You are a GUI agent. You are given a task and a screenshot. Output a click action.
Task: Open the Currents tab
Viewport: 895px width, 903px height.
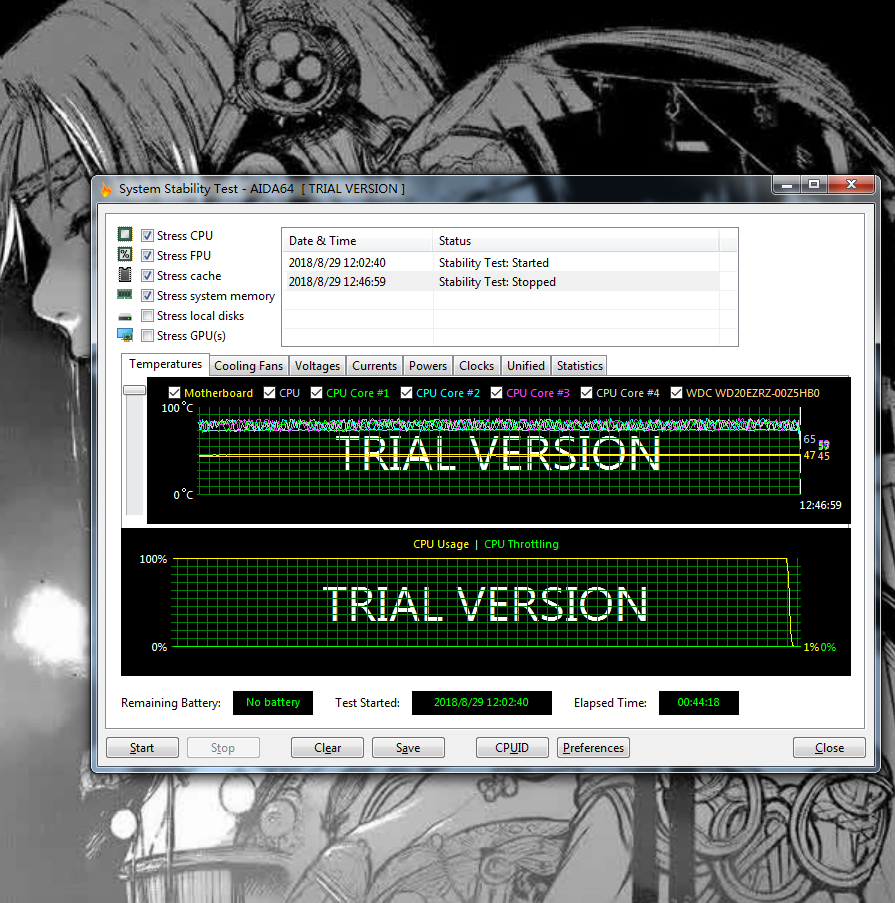point(374,366)
